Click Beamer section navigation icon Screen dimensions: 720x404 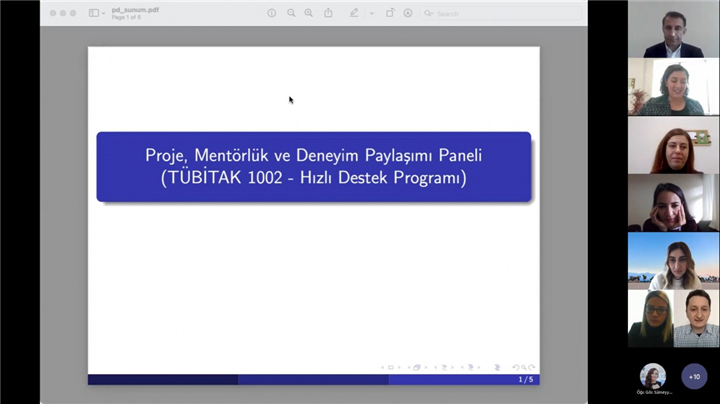(470, 367)
